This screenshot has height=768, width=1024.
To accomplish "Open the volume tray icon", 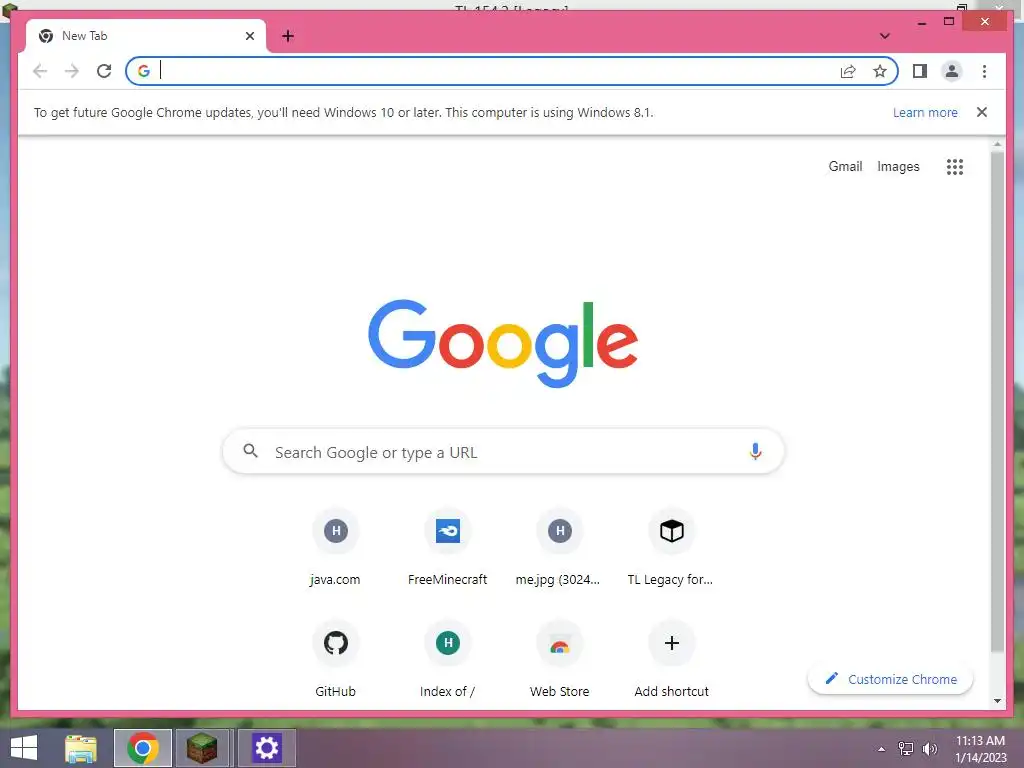I will click(x=929, y=749).
